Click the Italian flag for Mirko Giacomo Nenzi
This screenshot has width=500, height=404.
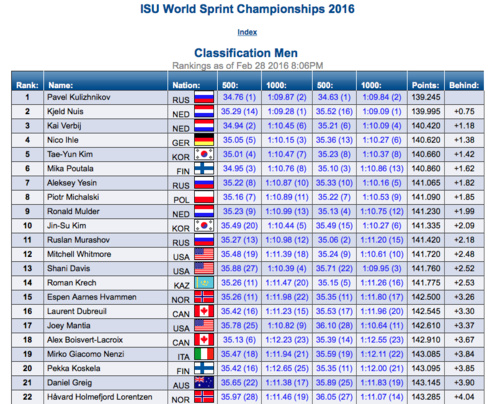tap(204, 354)
